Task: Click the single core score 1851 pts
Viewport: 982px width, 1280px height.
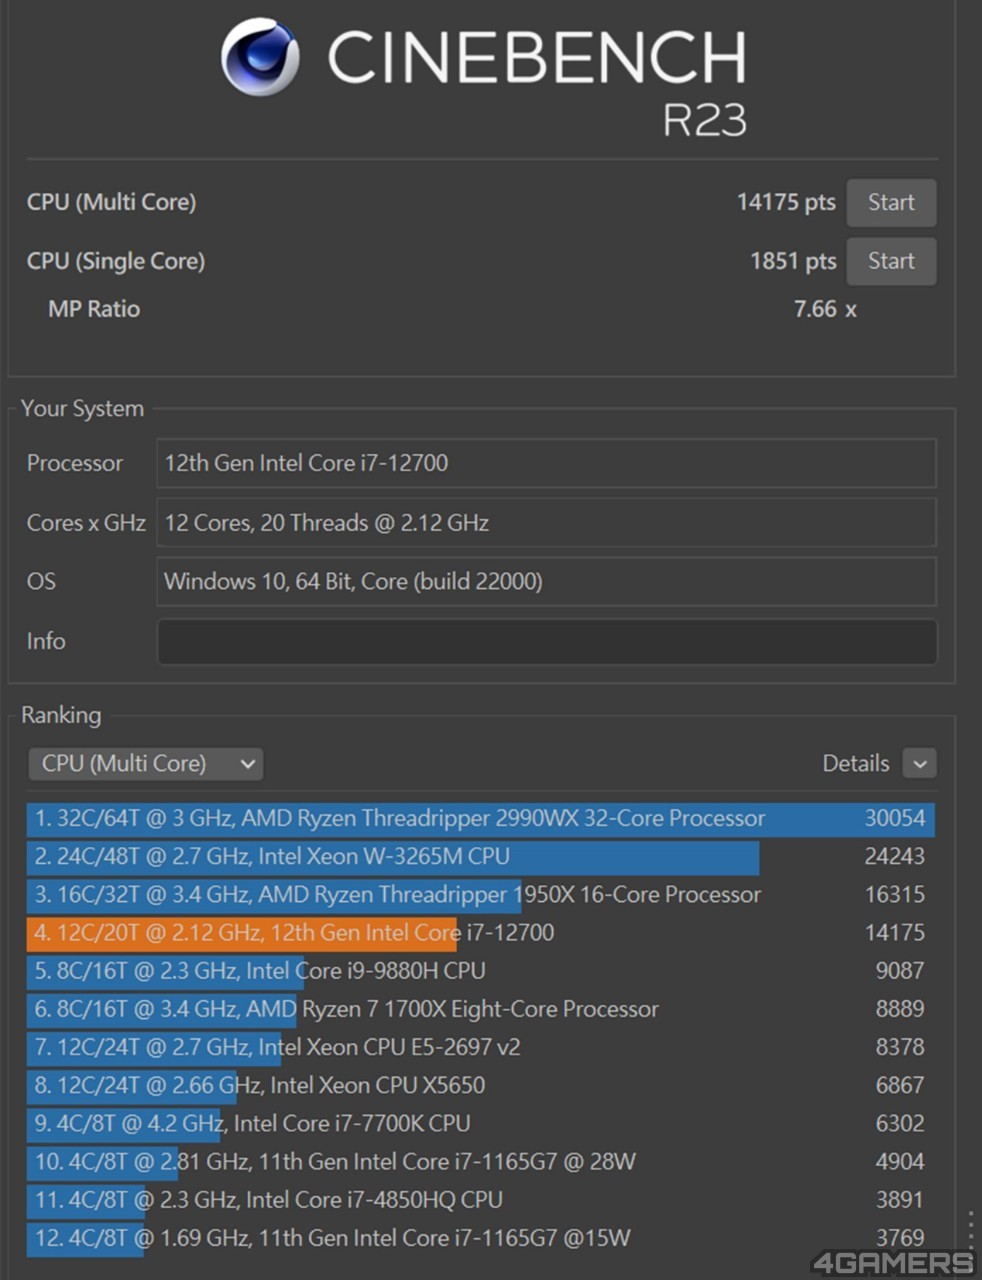Action: click(793, 261)
